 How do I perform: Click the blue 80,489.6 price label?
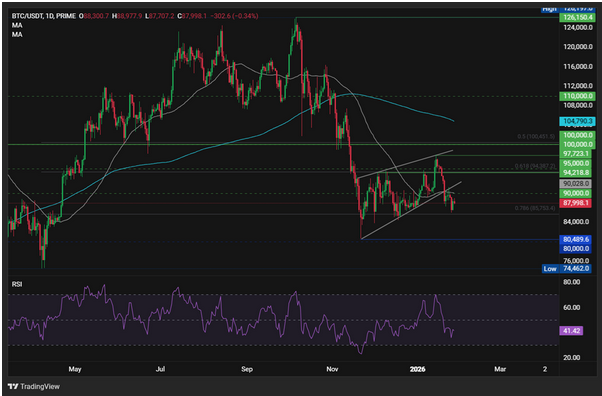tap(577, 239)
